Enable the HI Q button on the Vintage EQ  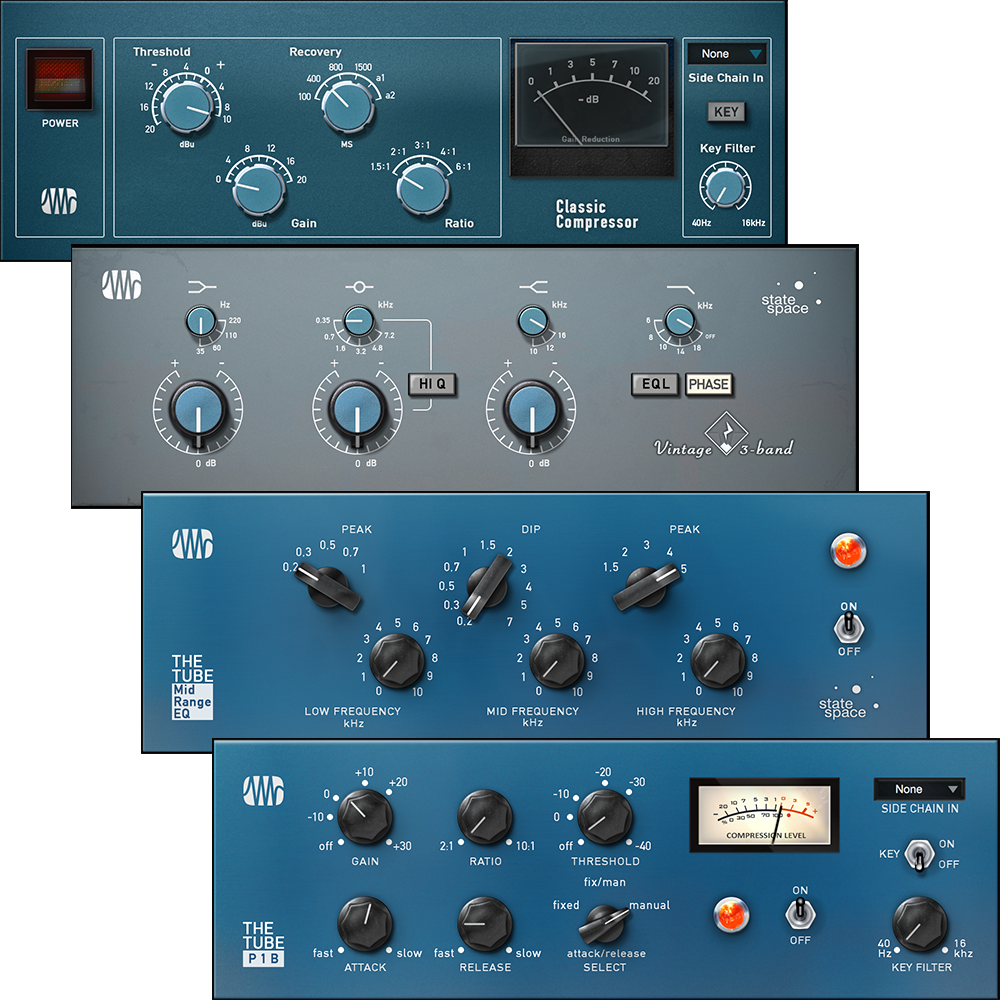(433, 383)
